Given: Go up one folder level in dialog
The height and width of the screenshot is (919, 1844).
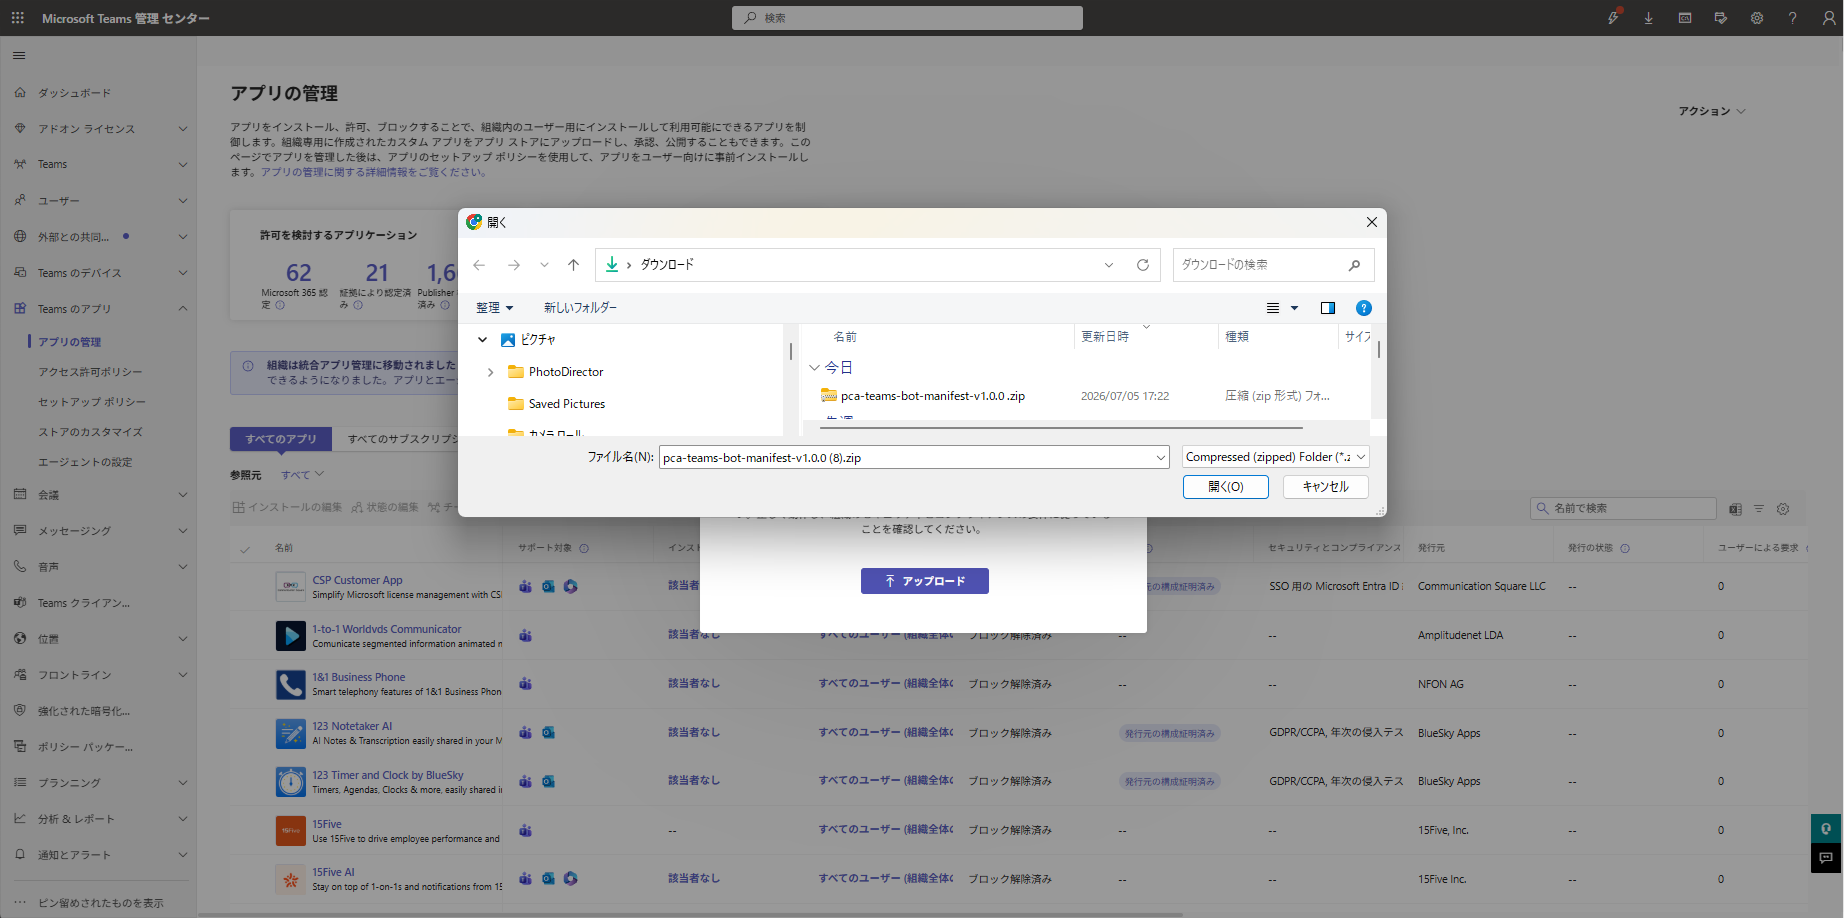Looking at the screenshot, I should coord(573,265).
